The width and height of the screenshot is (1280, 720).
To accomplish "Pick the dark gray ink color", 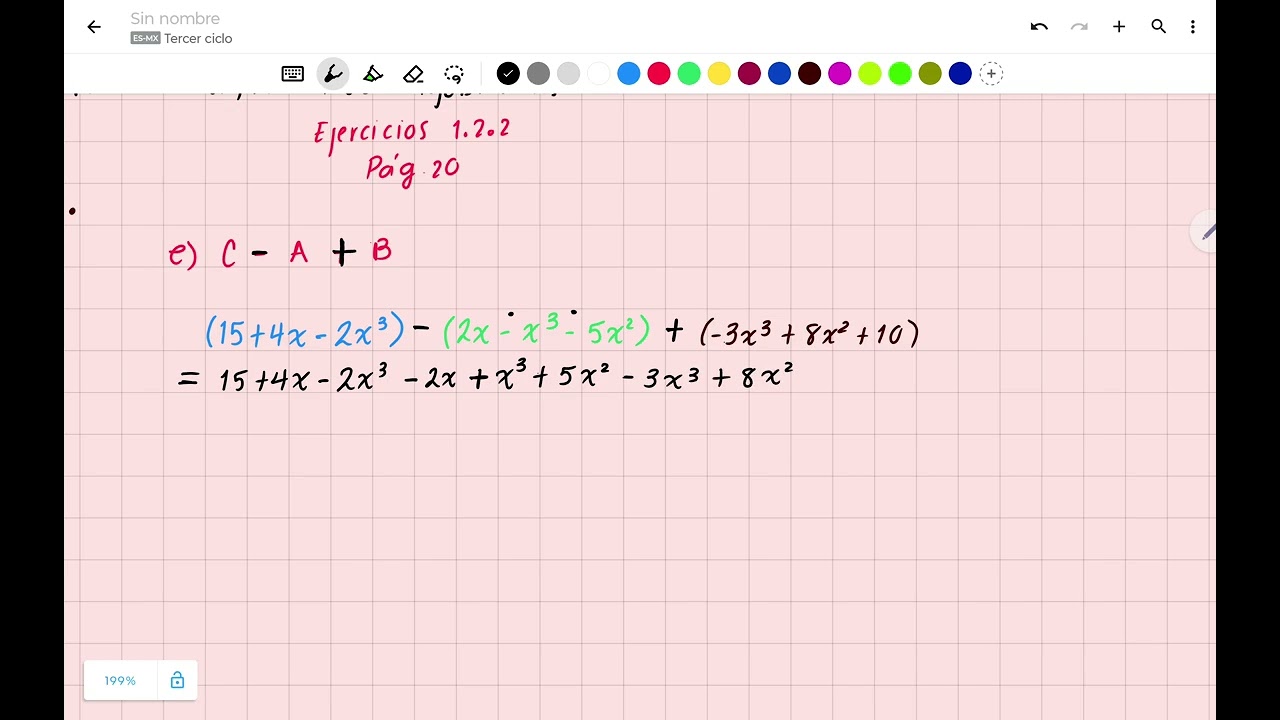I will coord(538,73).
